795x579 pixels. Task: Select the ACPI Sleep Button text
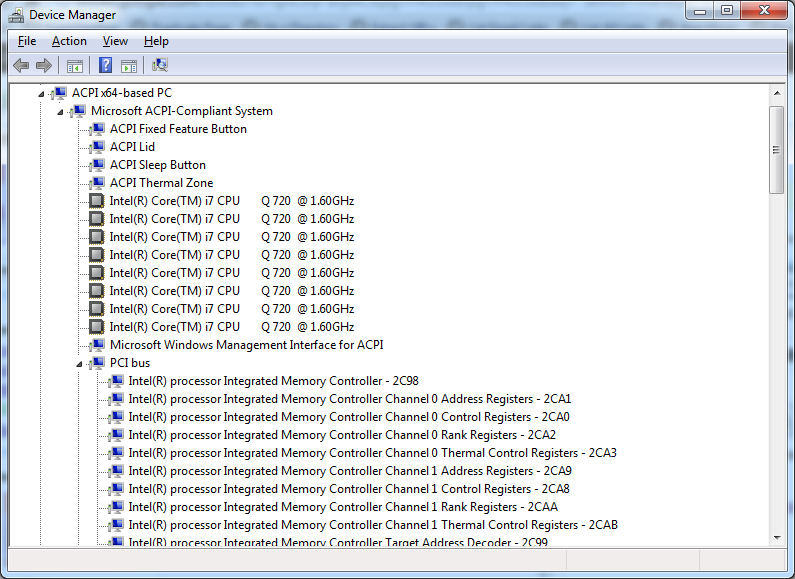(158, 165)
